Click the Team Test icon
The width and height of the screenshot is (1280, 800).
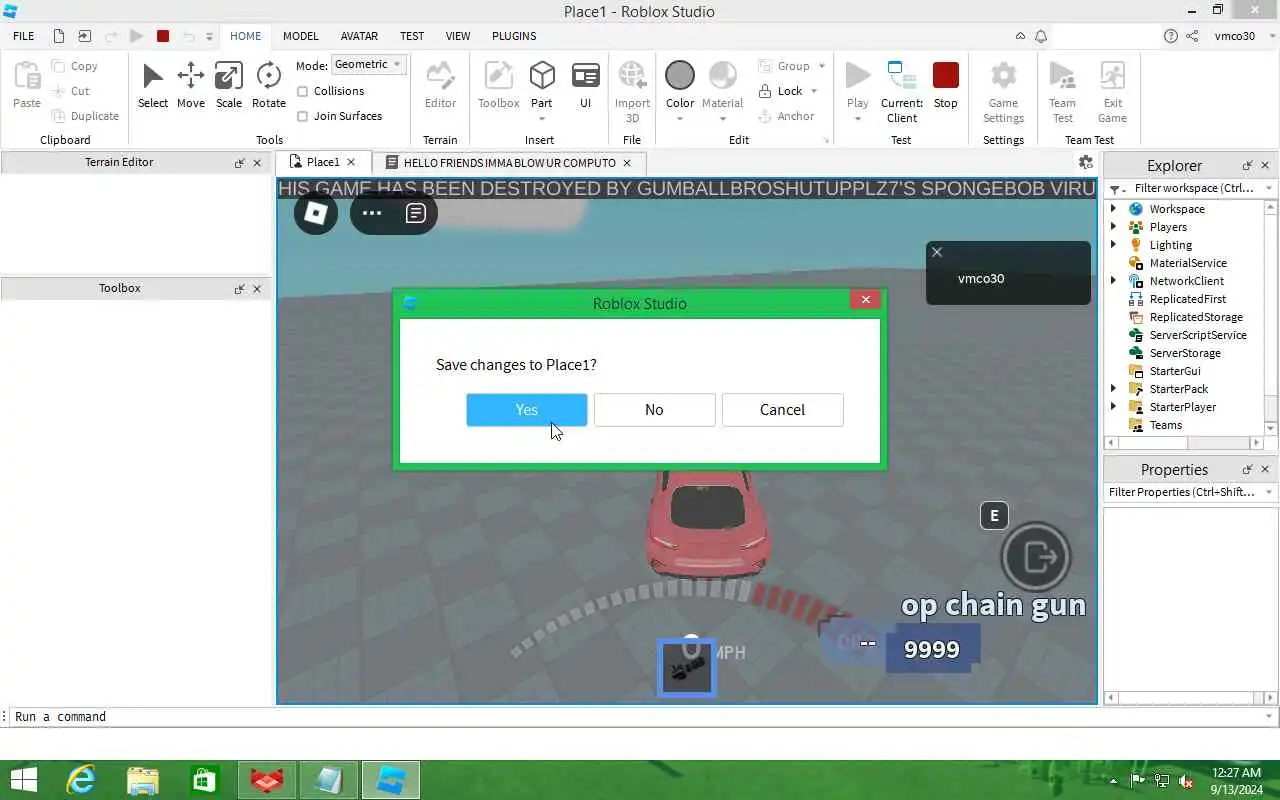click(1062, 76)
